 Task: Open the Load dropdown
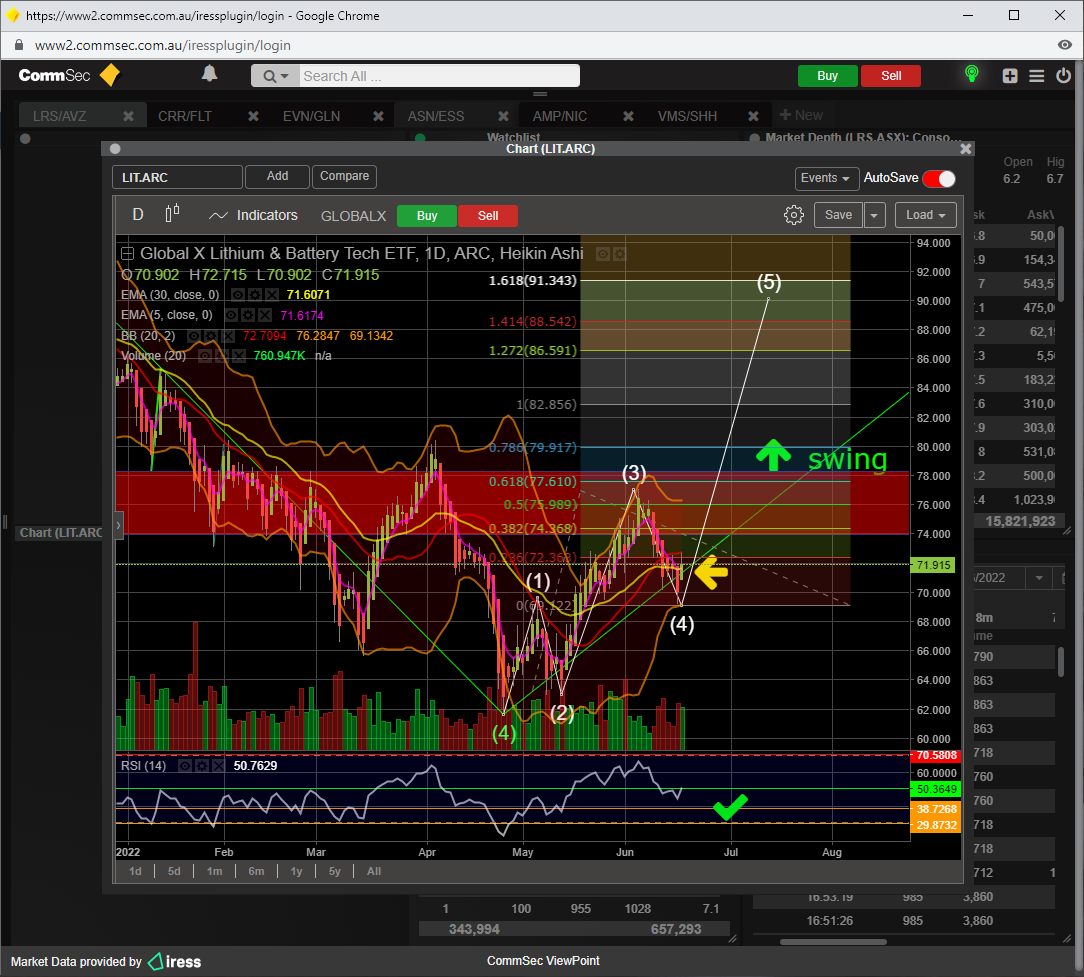coord(926,215)
